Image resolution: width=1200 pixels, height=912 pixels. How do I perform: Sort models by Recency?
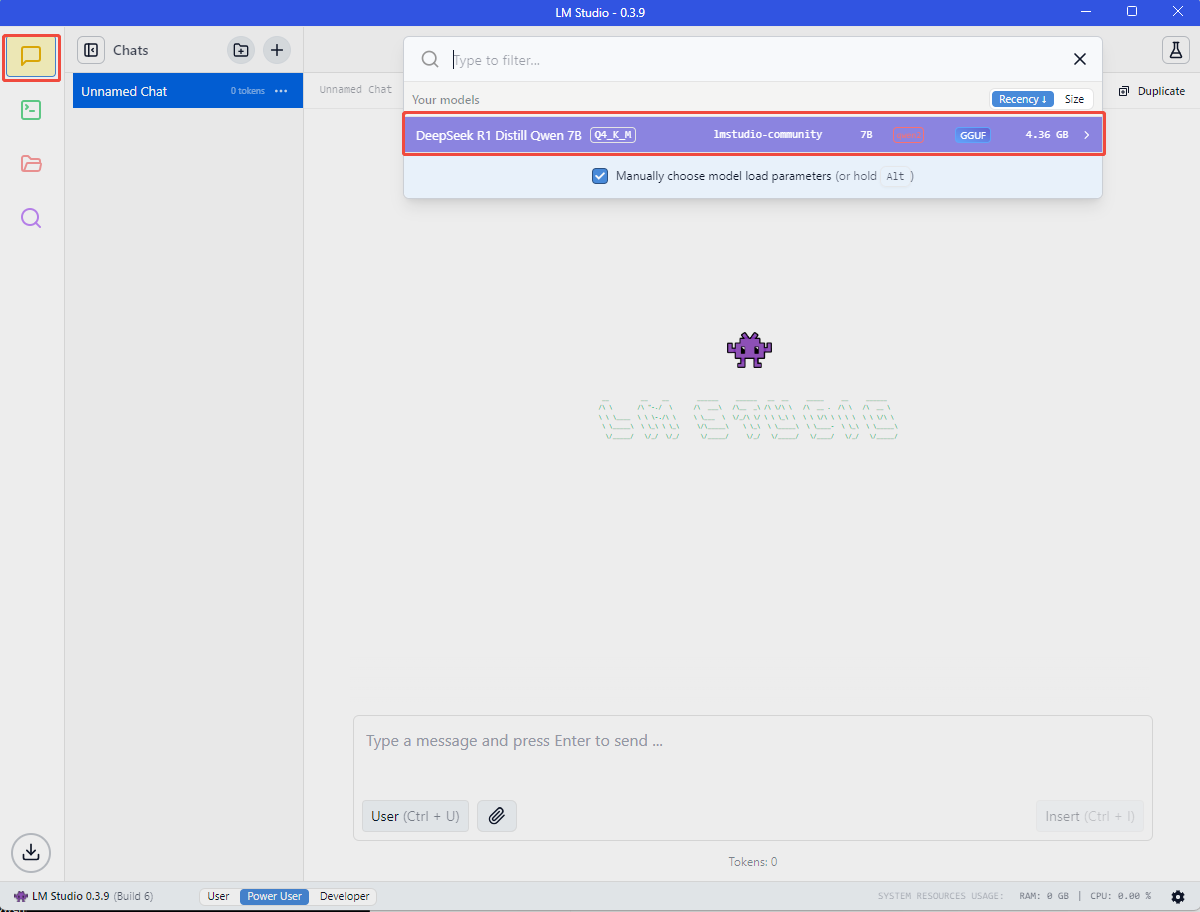[x=1022, y=99]
